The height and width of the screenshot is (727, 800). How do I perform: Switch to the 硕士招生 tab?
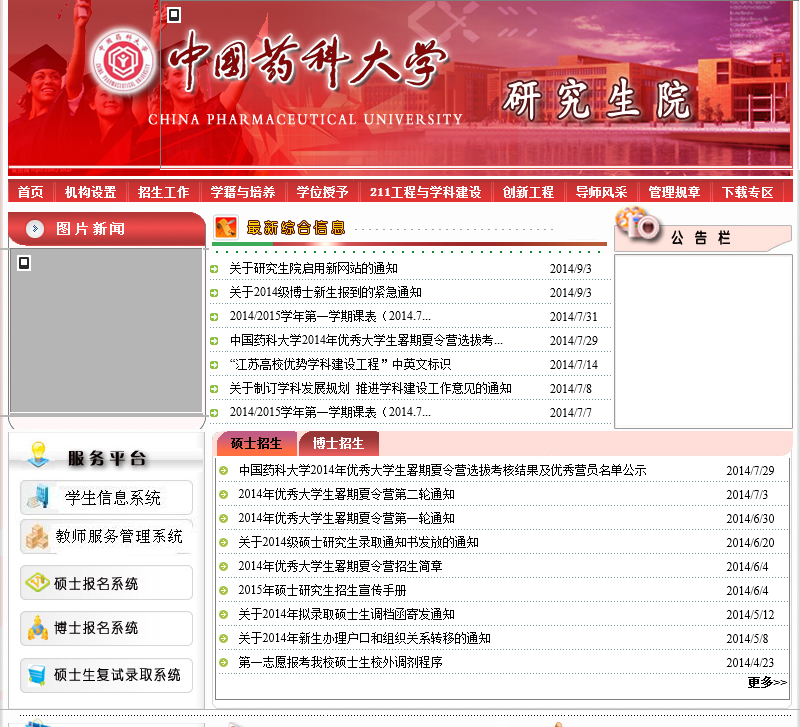coord(256,443)
